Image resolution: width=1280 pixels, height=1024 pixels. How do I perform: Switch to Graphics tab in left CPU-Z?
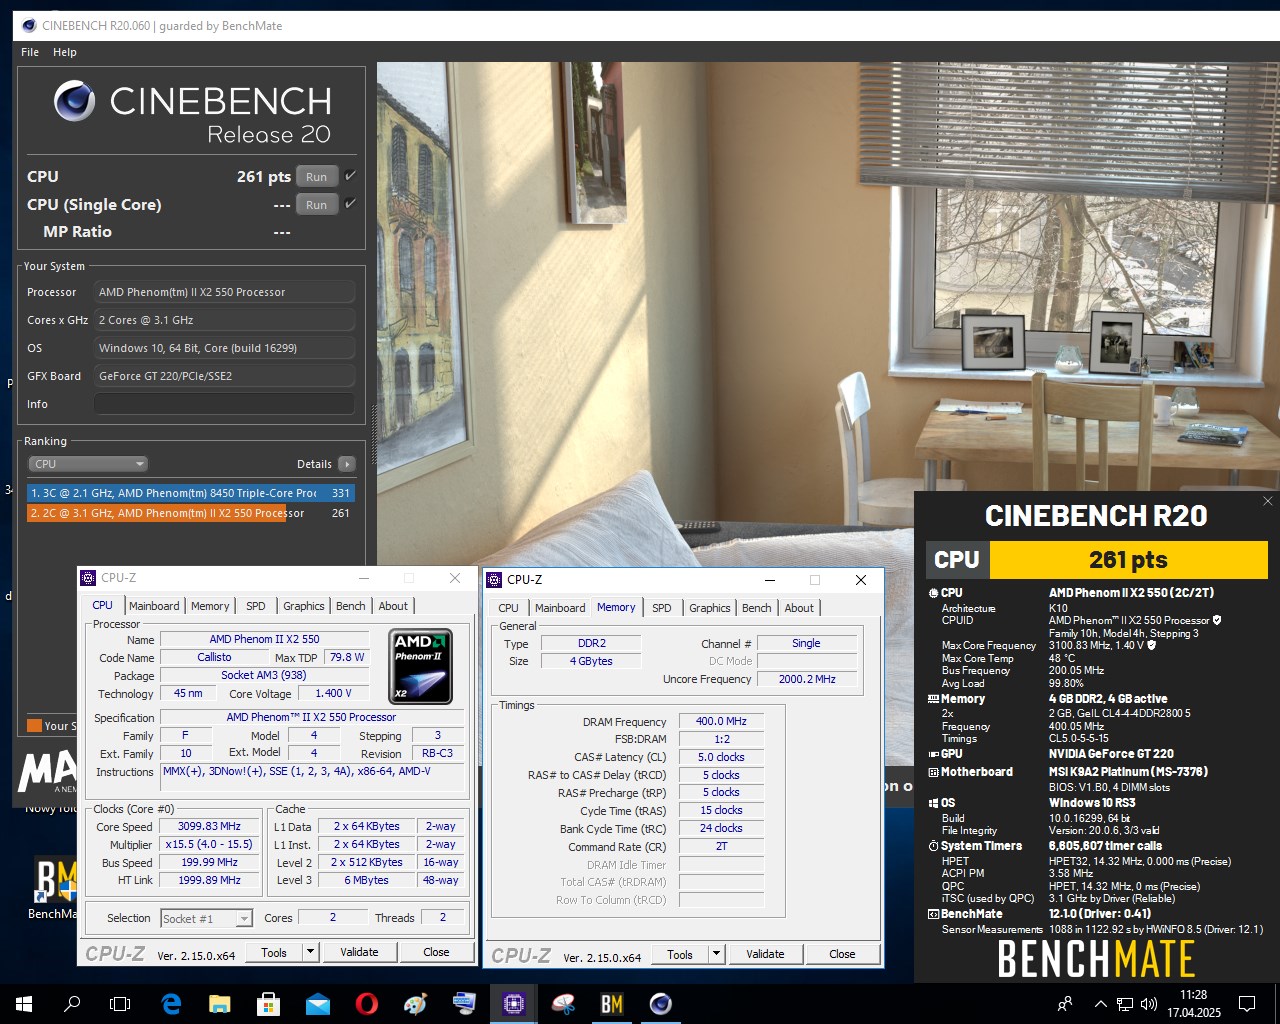pos(304,606)
